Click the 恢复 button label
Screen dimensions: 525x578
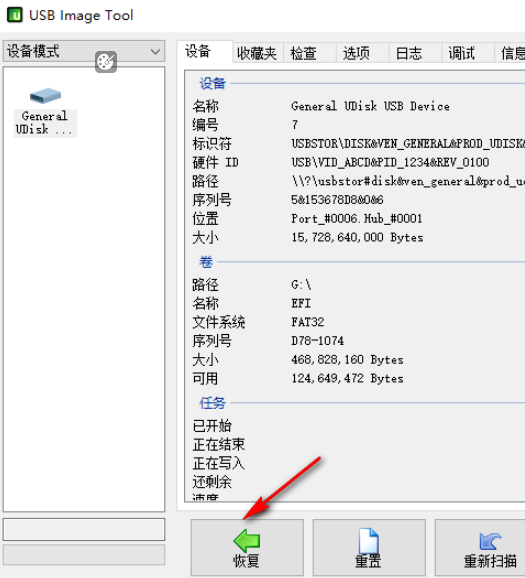246,561
